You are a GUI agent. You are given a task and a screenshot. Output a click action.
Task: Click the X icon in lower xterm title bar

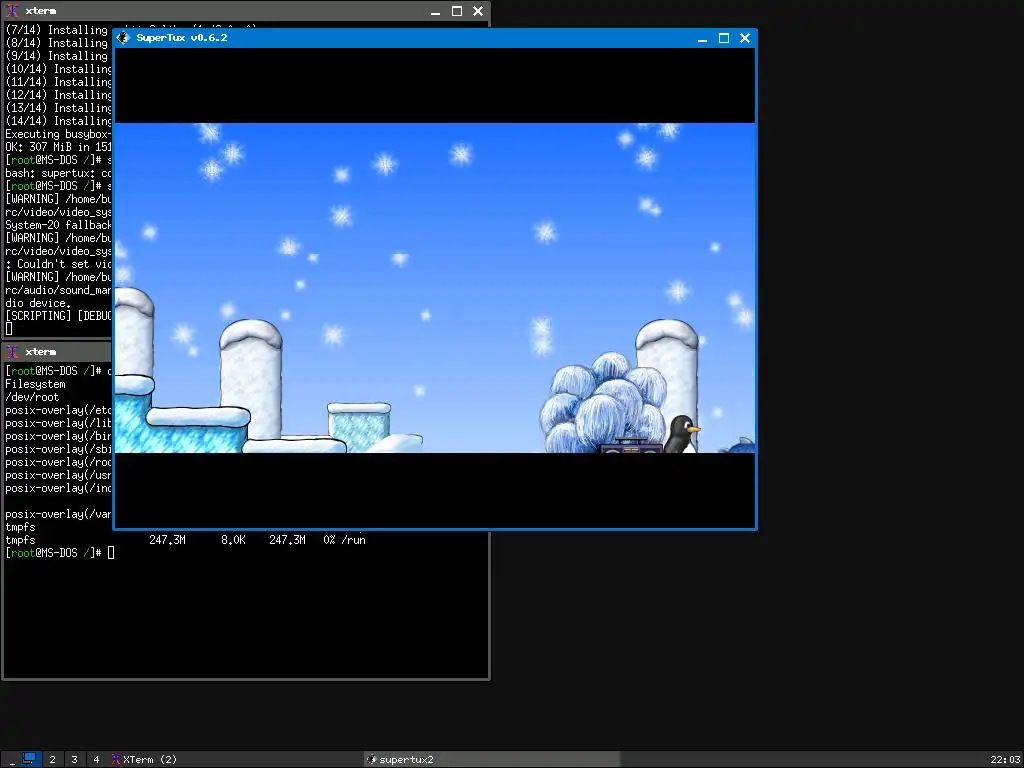(x=12, y=352)
